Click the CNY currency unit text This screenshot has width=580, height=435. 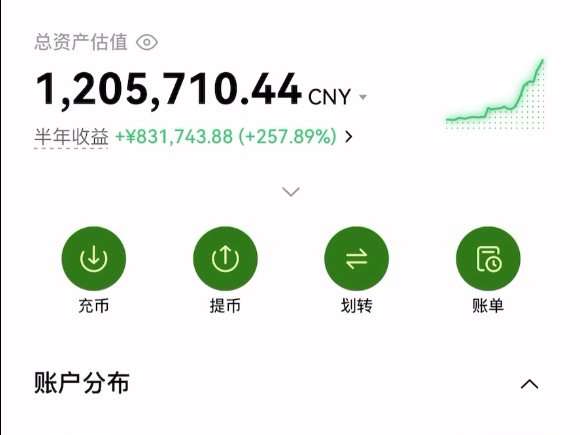click(329, 97)
